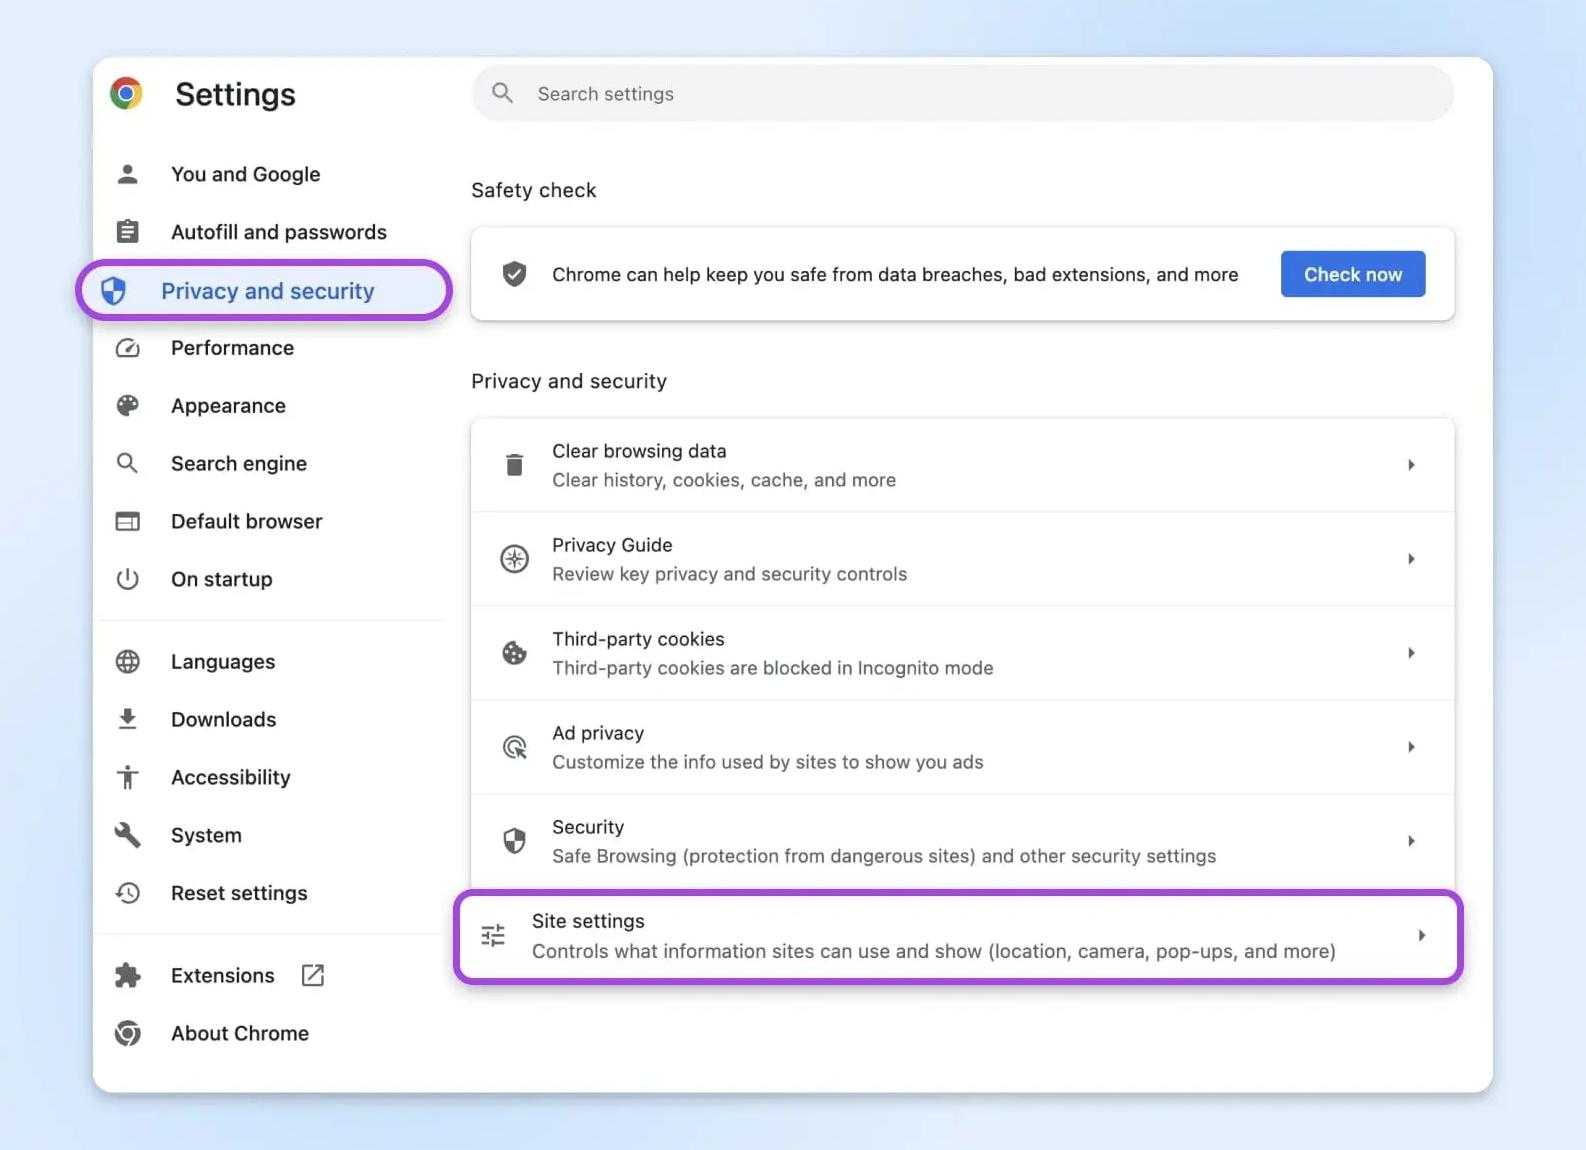The height and width of the screenshot is (1150, 1586).
Task: Click the Chrome logo icon beside Settings
Action: 126,94
